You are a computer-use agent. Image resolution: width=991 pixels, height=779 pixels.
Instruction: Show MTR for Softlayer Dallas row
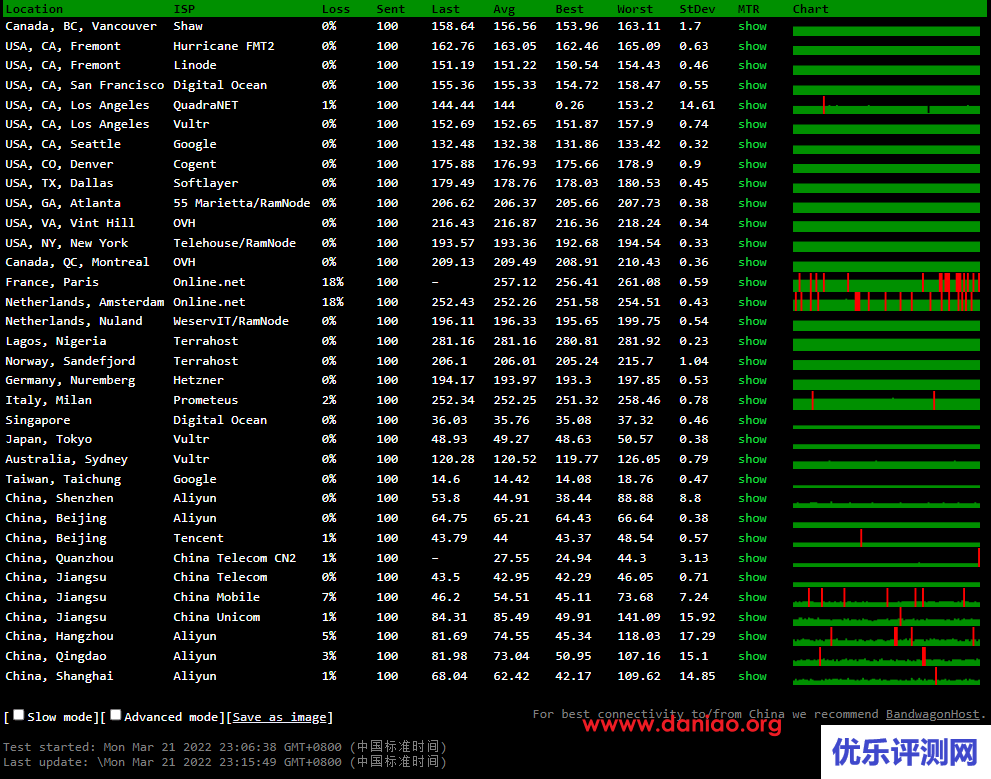point(752,183)
